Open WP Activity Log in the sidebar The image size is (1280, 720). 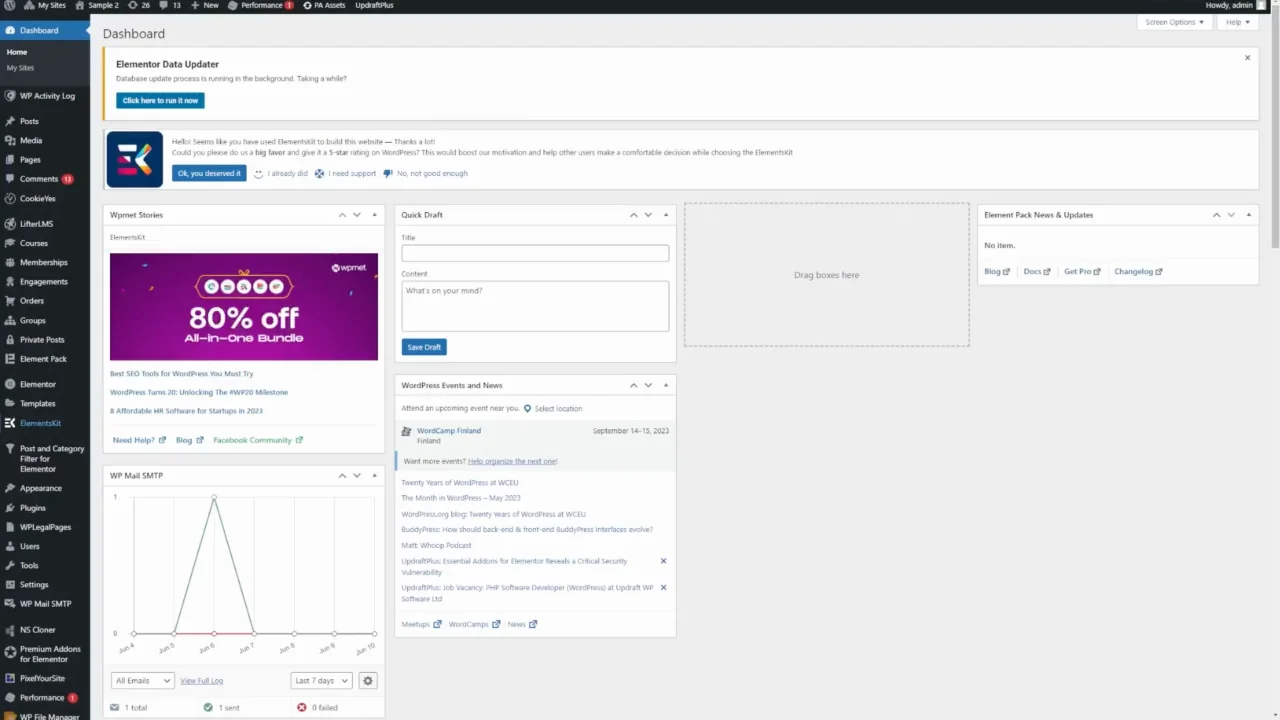coord(45,96)
